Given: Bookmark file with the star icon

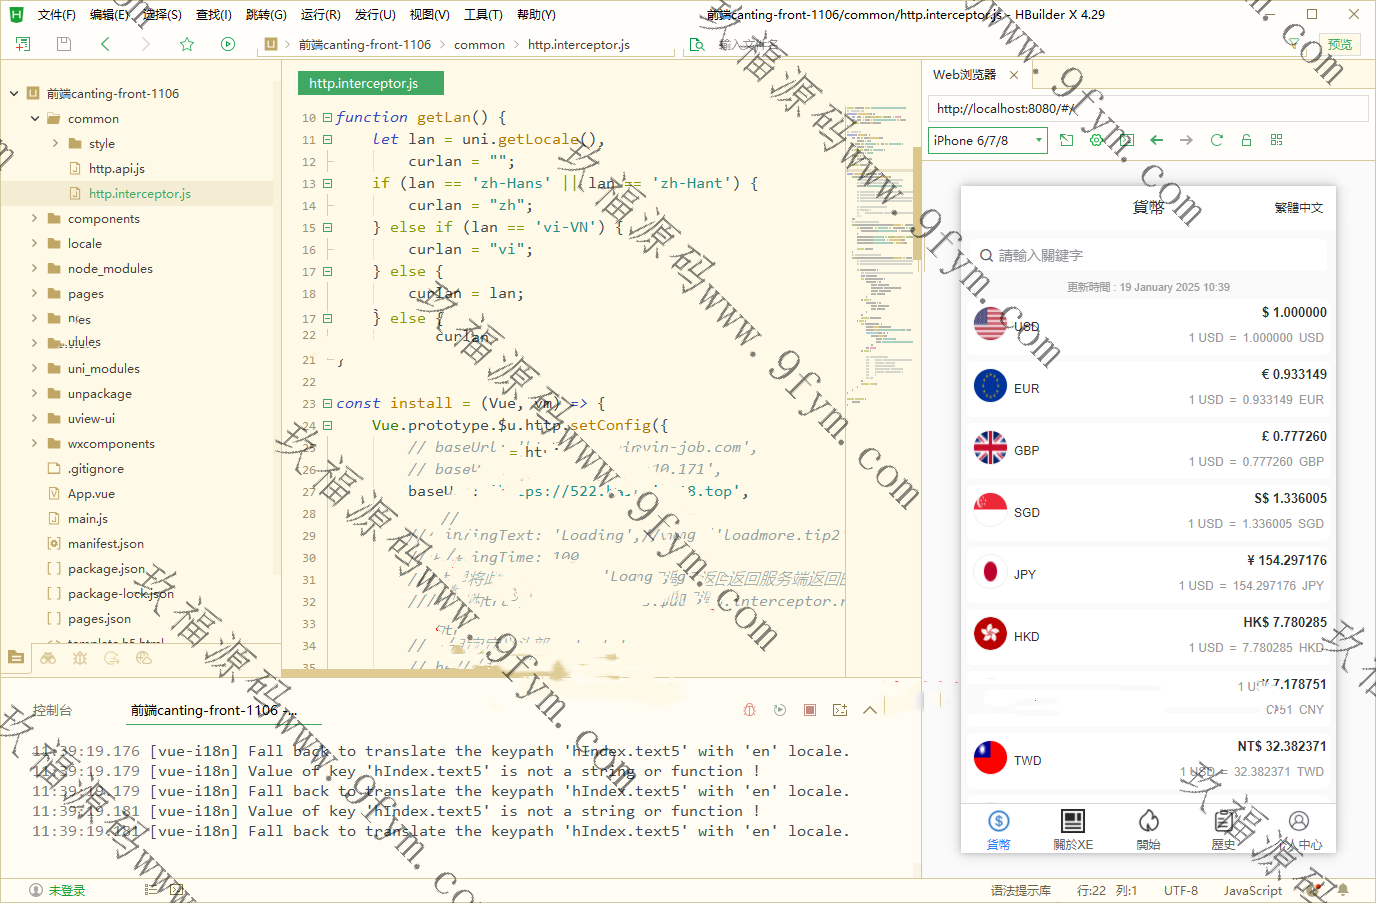Looking at the screenshot, I should [187, 44].
